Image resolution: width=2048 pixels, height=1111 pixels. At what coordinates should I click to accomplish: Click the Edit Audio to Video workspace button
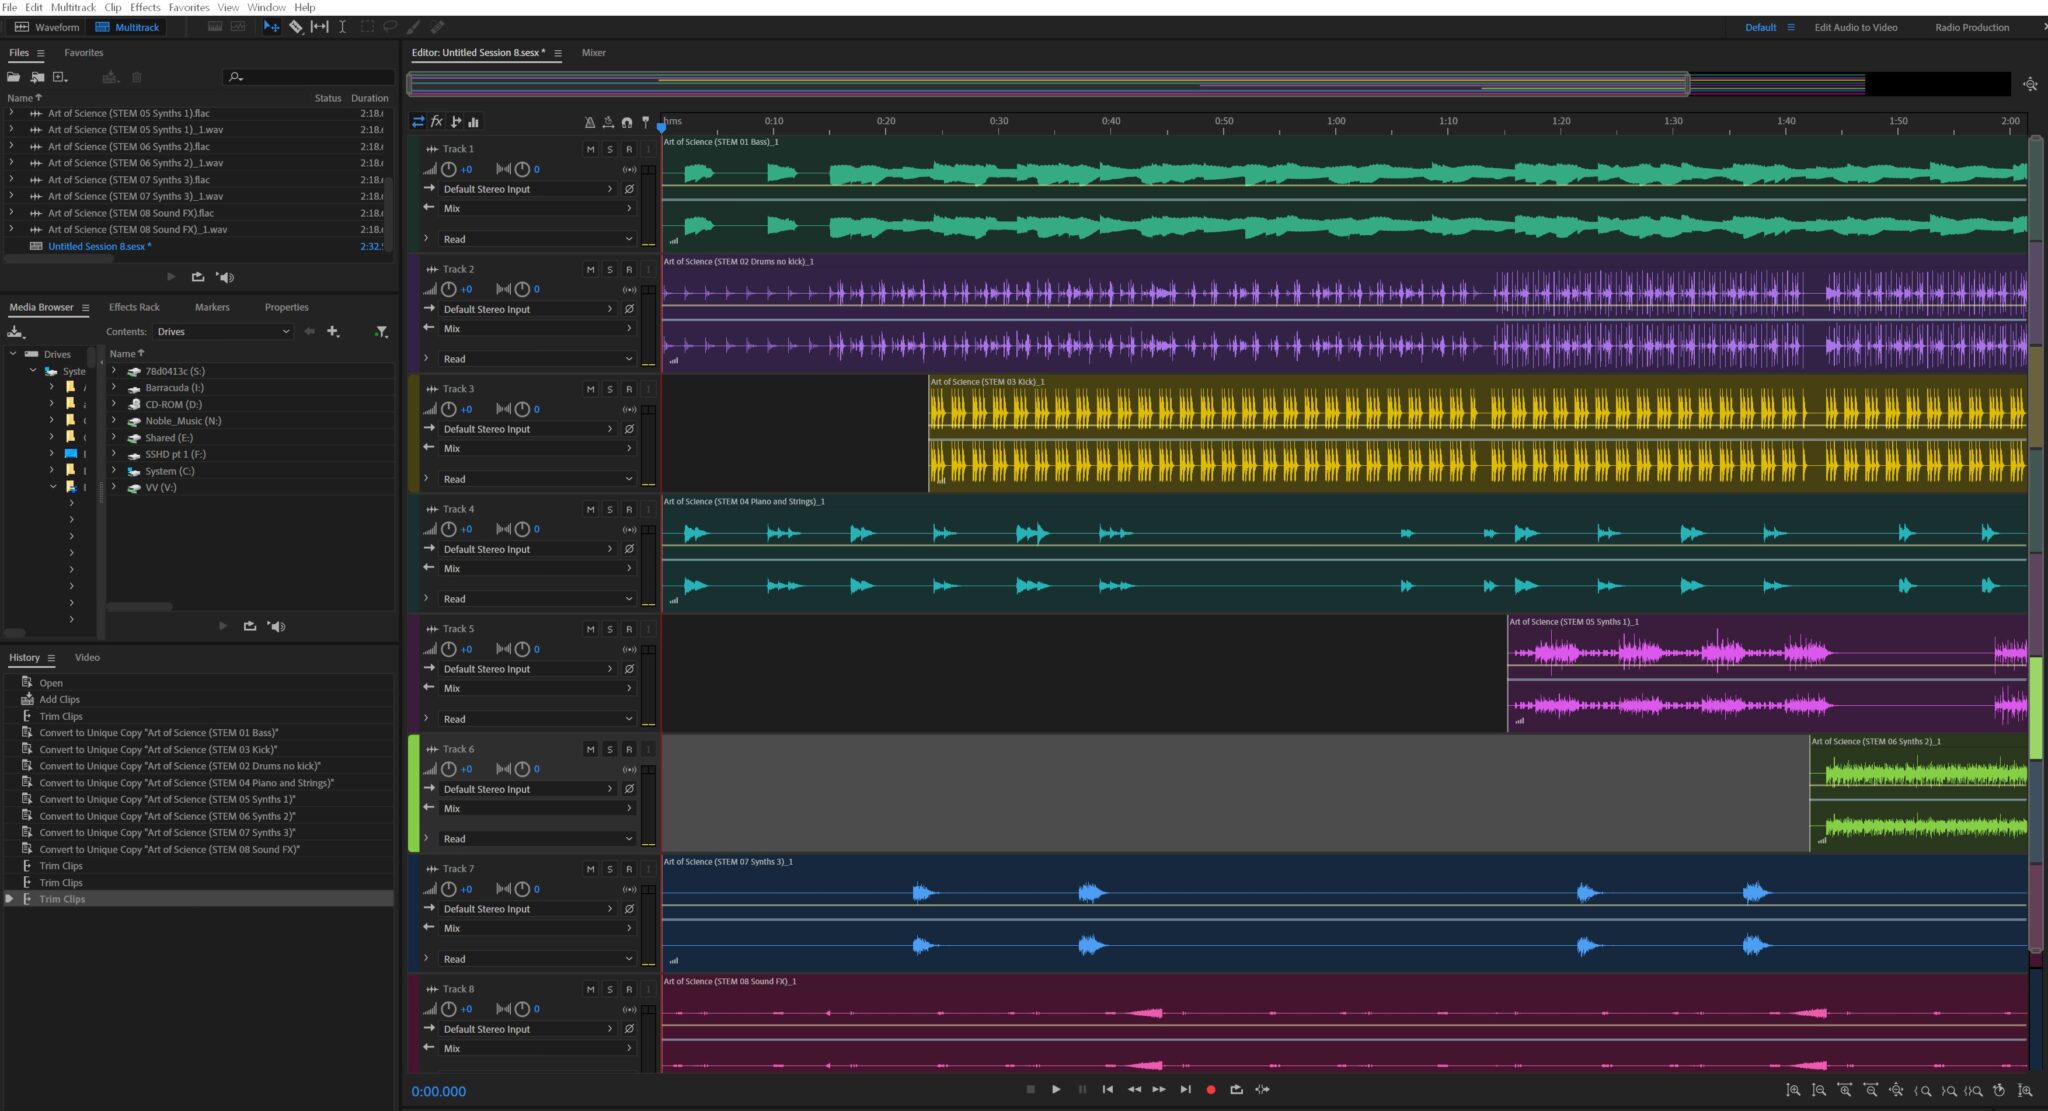click(x=1855, y=27)
